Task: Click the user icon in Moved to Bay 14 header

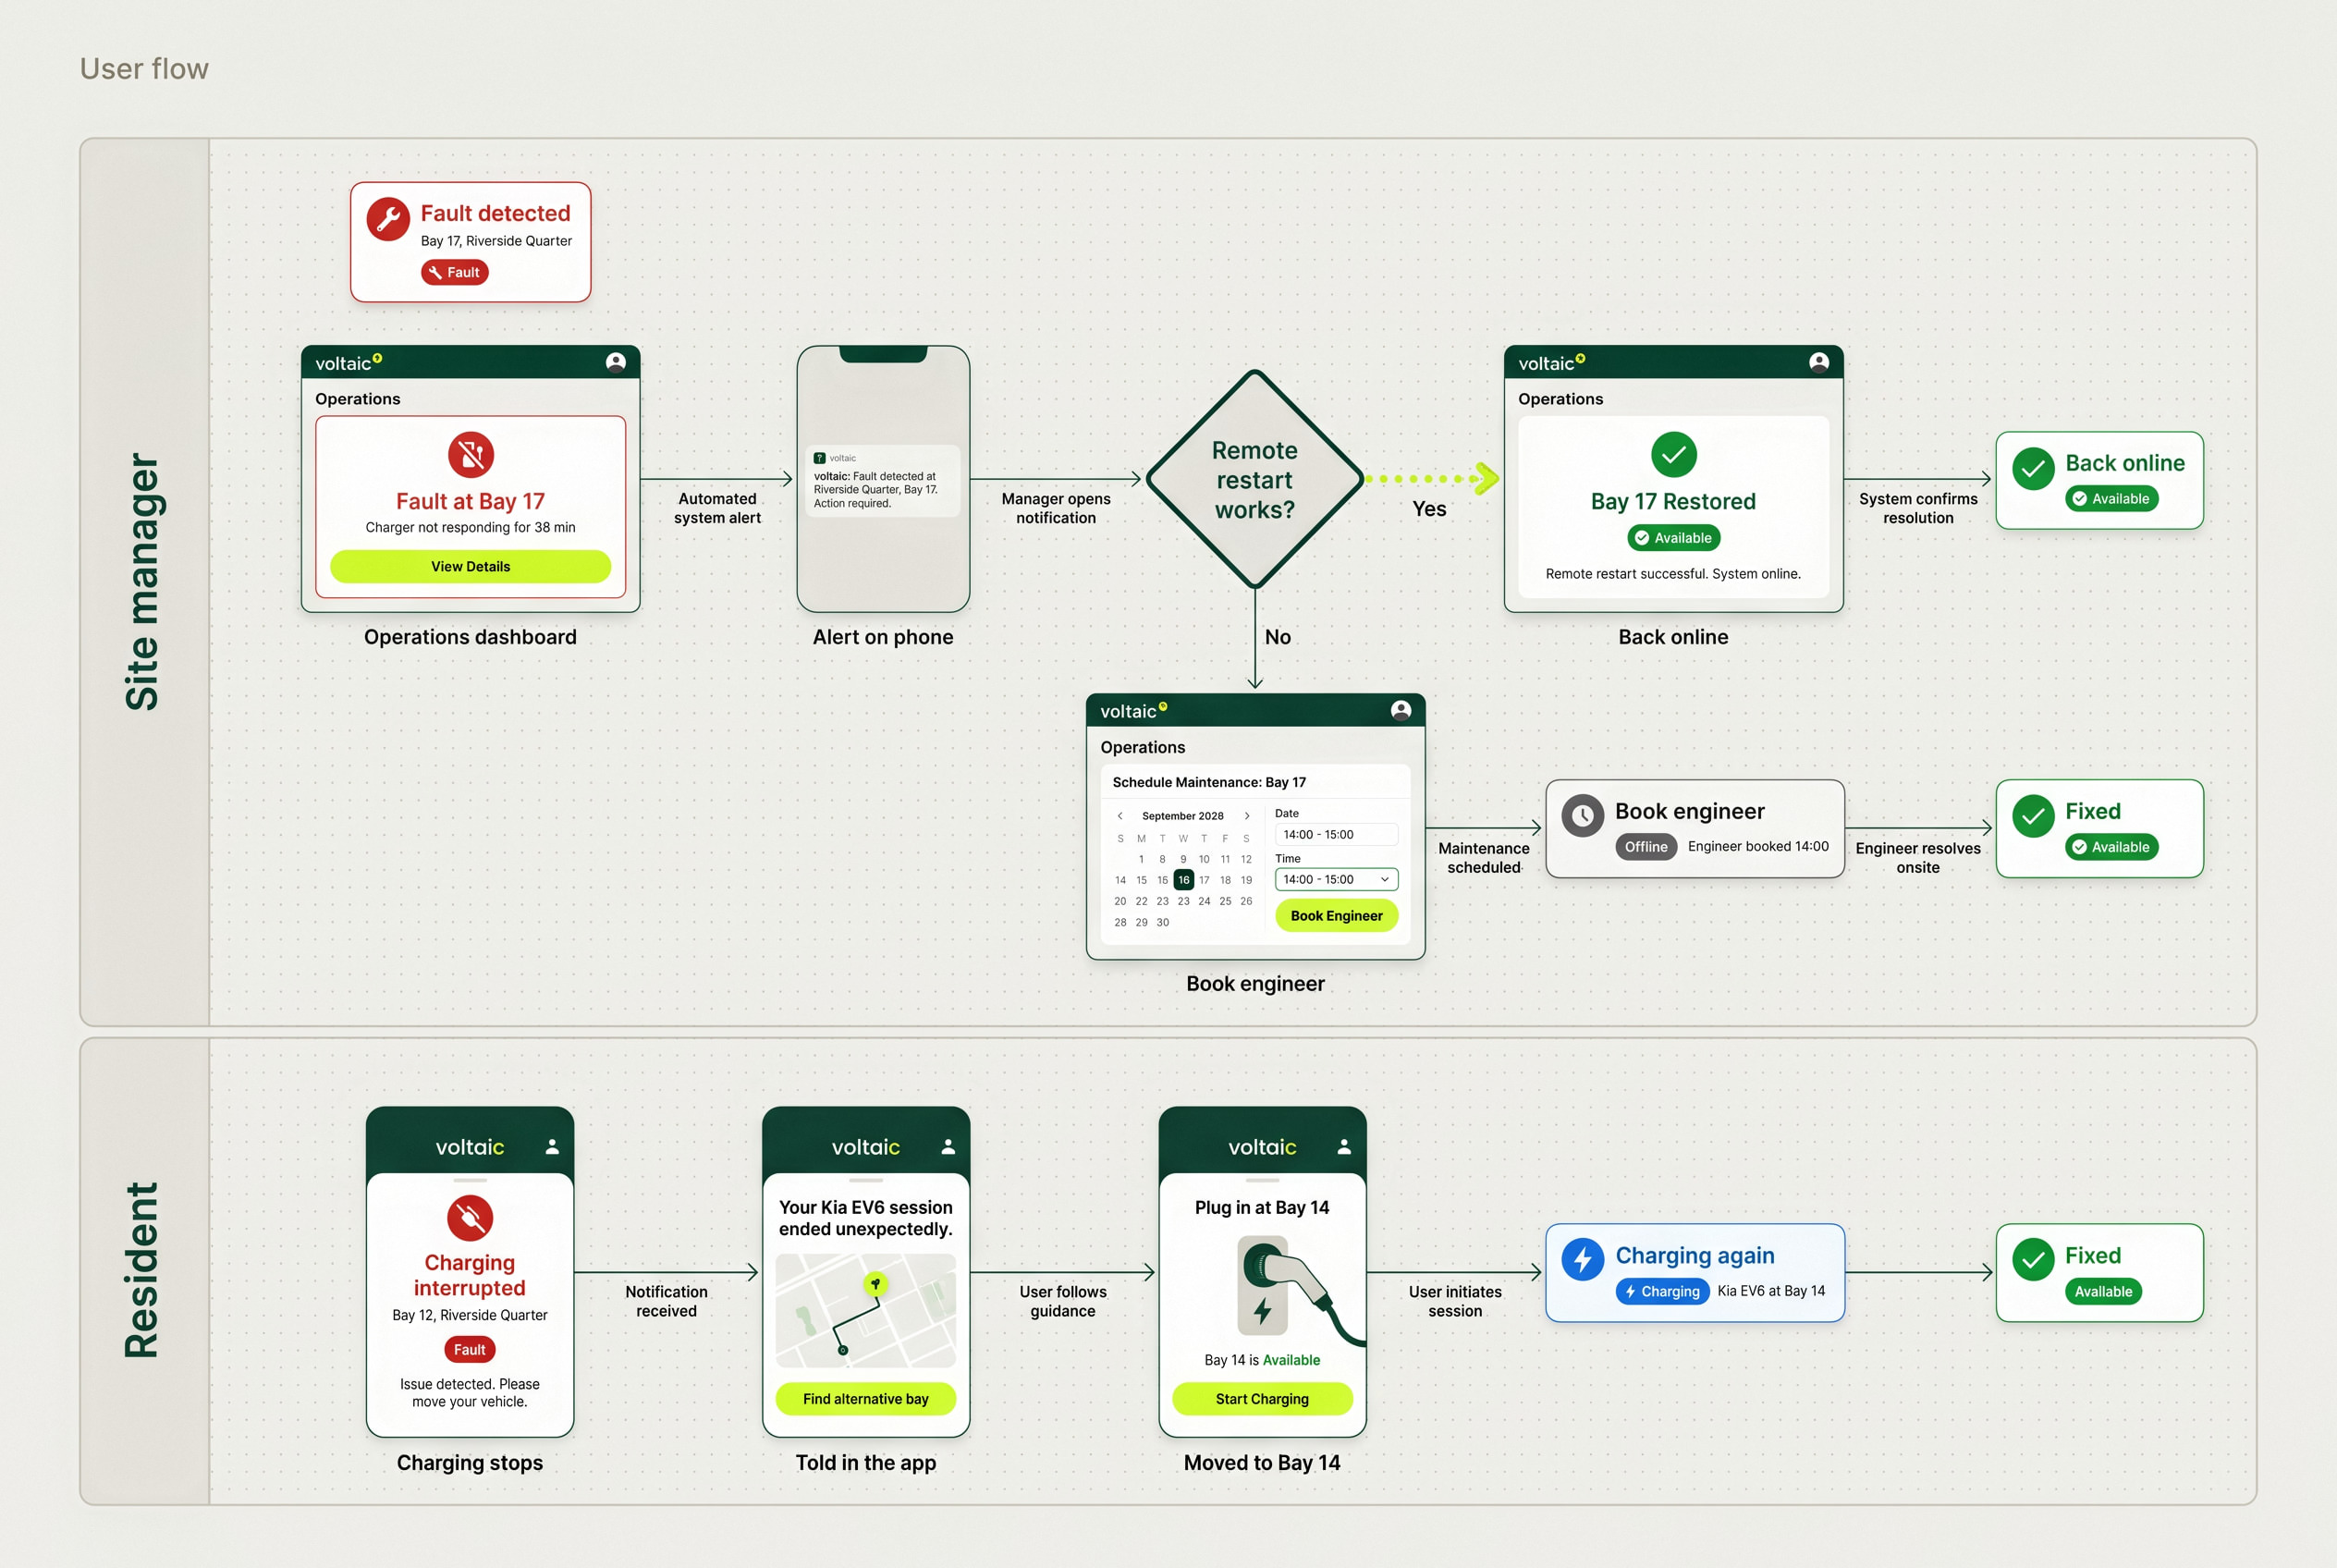Action: click(x=1344, y=1147)
